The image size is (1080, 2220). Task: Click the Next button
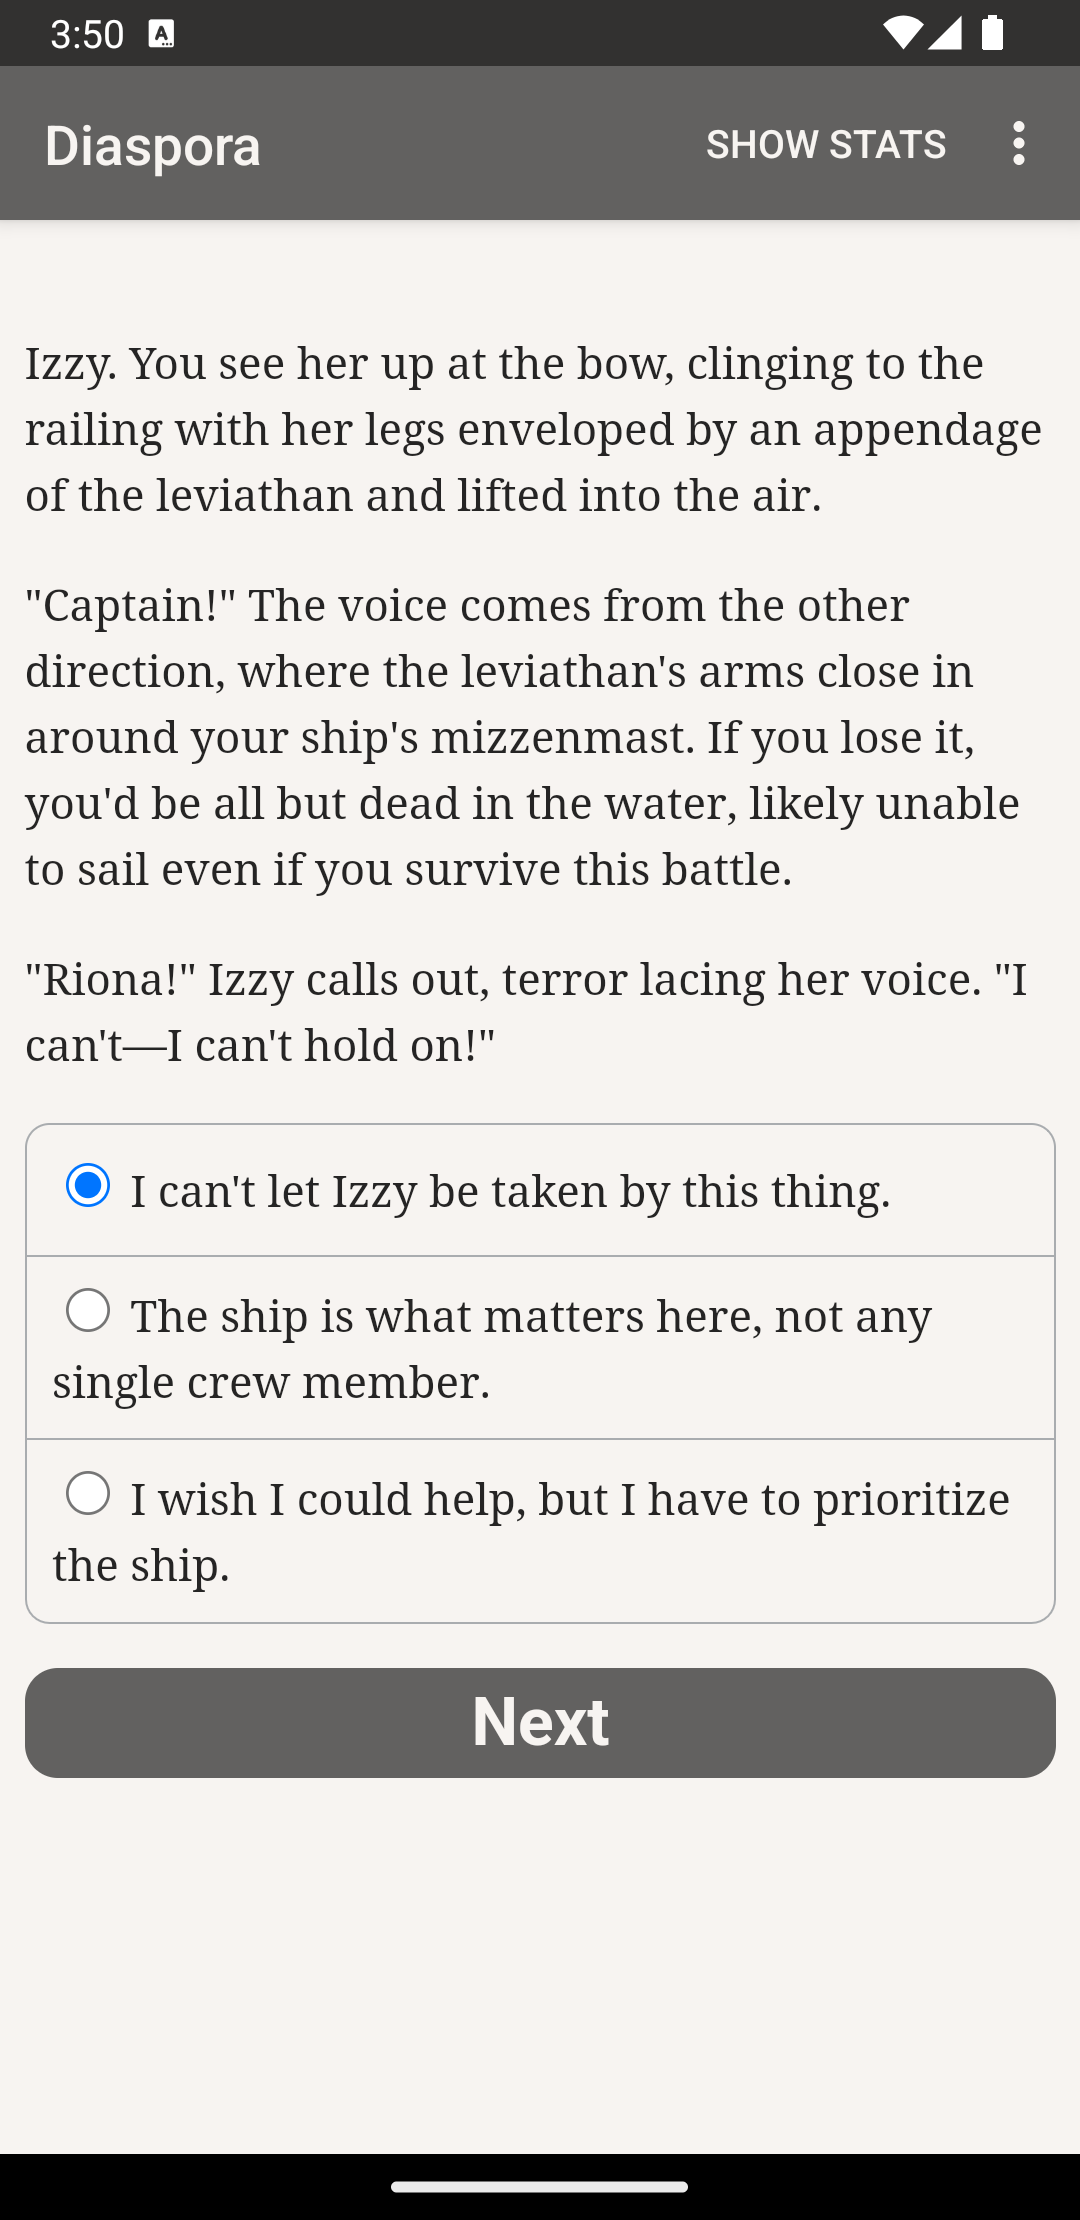[x=540, y=1722]
